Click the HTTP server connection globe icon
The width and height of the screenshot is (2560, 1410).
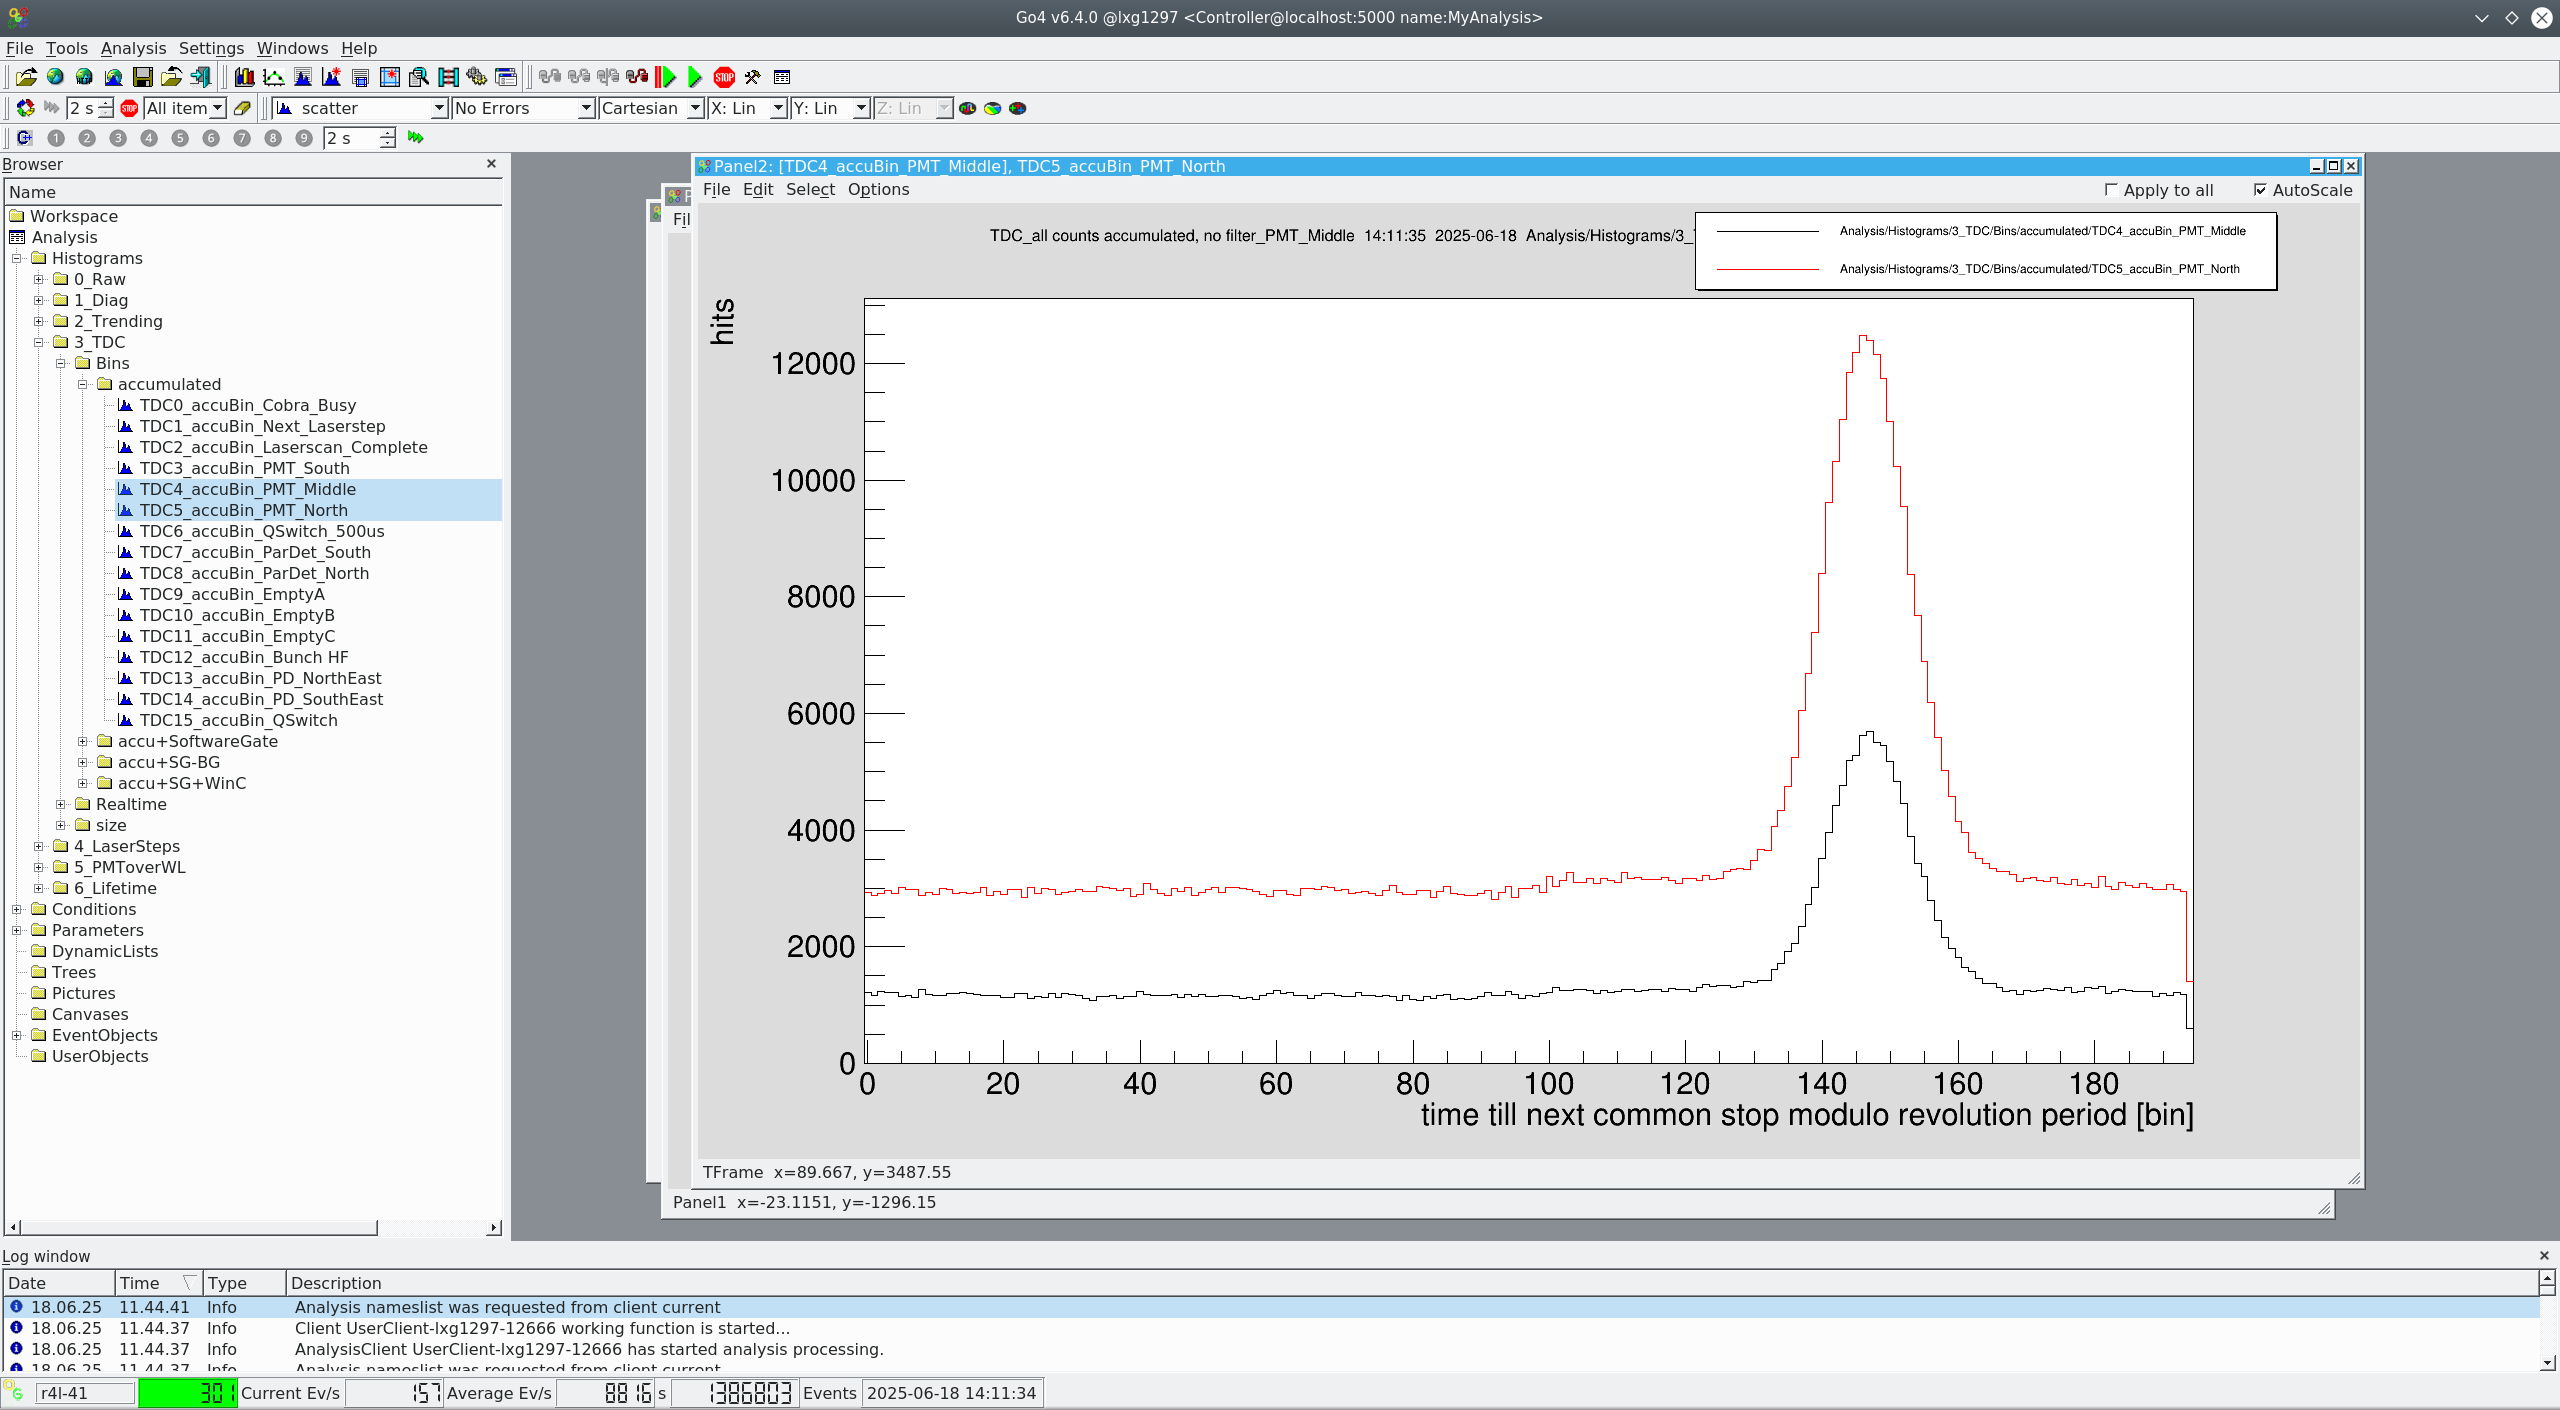tap(84, 77)
